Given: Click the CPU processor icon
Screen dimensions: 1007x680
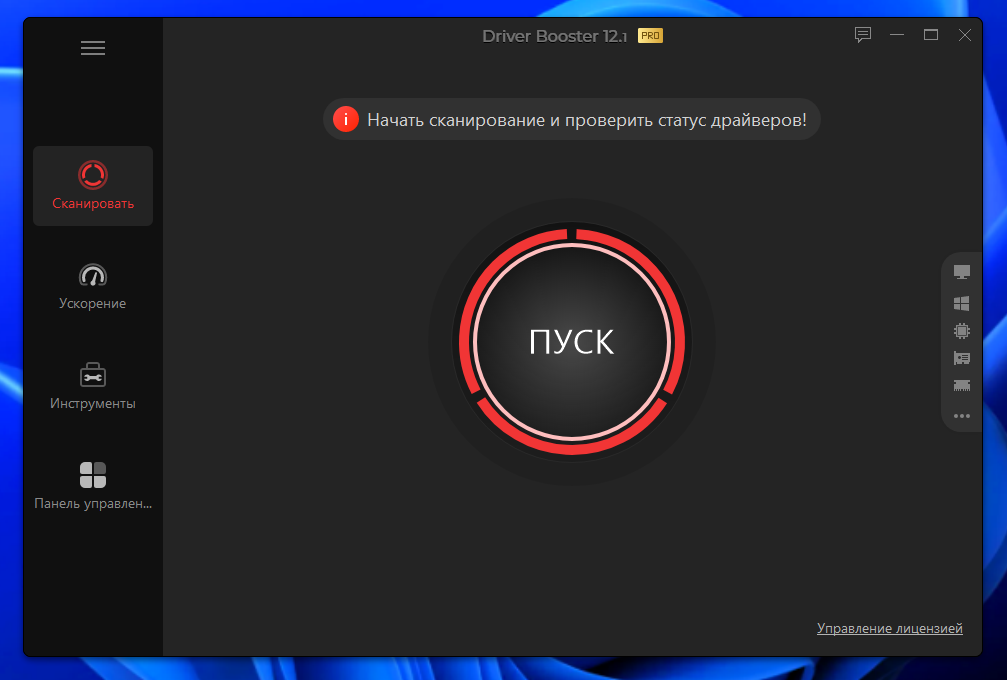Looking at the screenshot, I should click(x=961, y=329).
